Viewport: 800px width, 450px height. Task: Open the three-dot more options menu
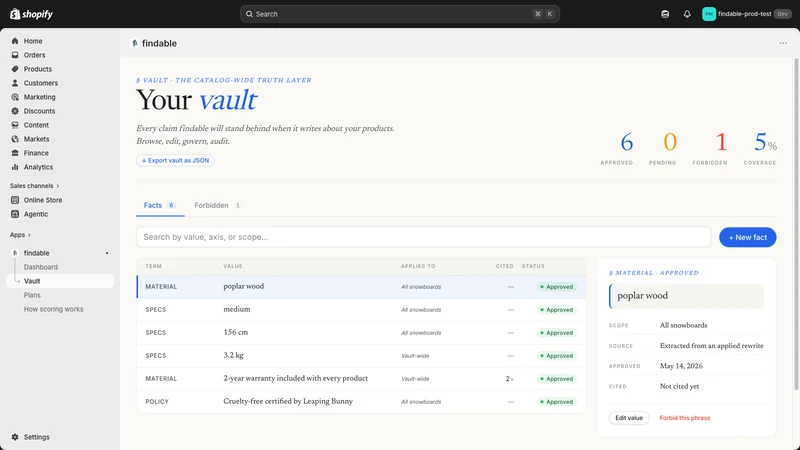pos(783,43)
